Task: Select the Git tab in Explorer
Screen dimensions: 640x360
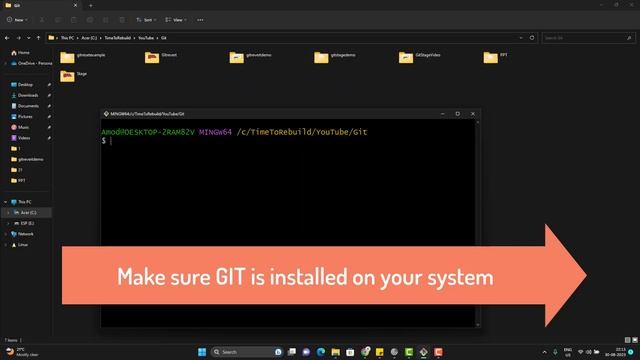Action: tap(41, 5)
